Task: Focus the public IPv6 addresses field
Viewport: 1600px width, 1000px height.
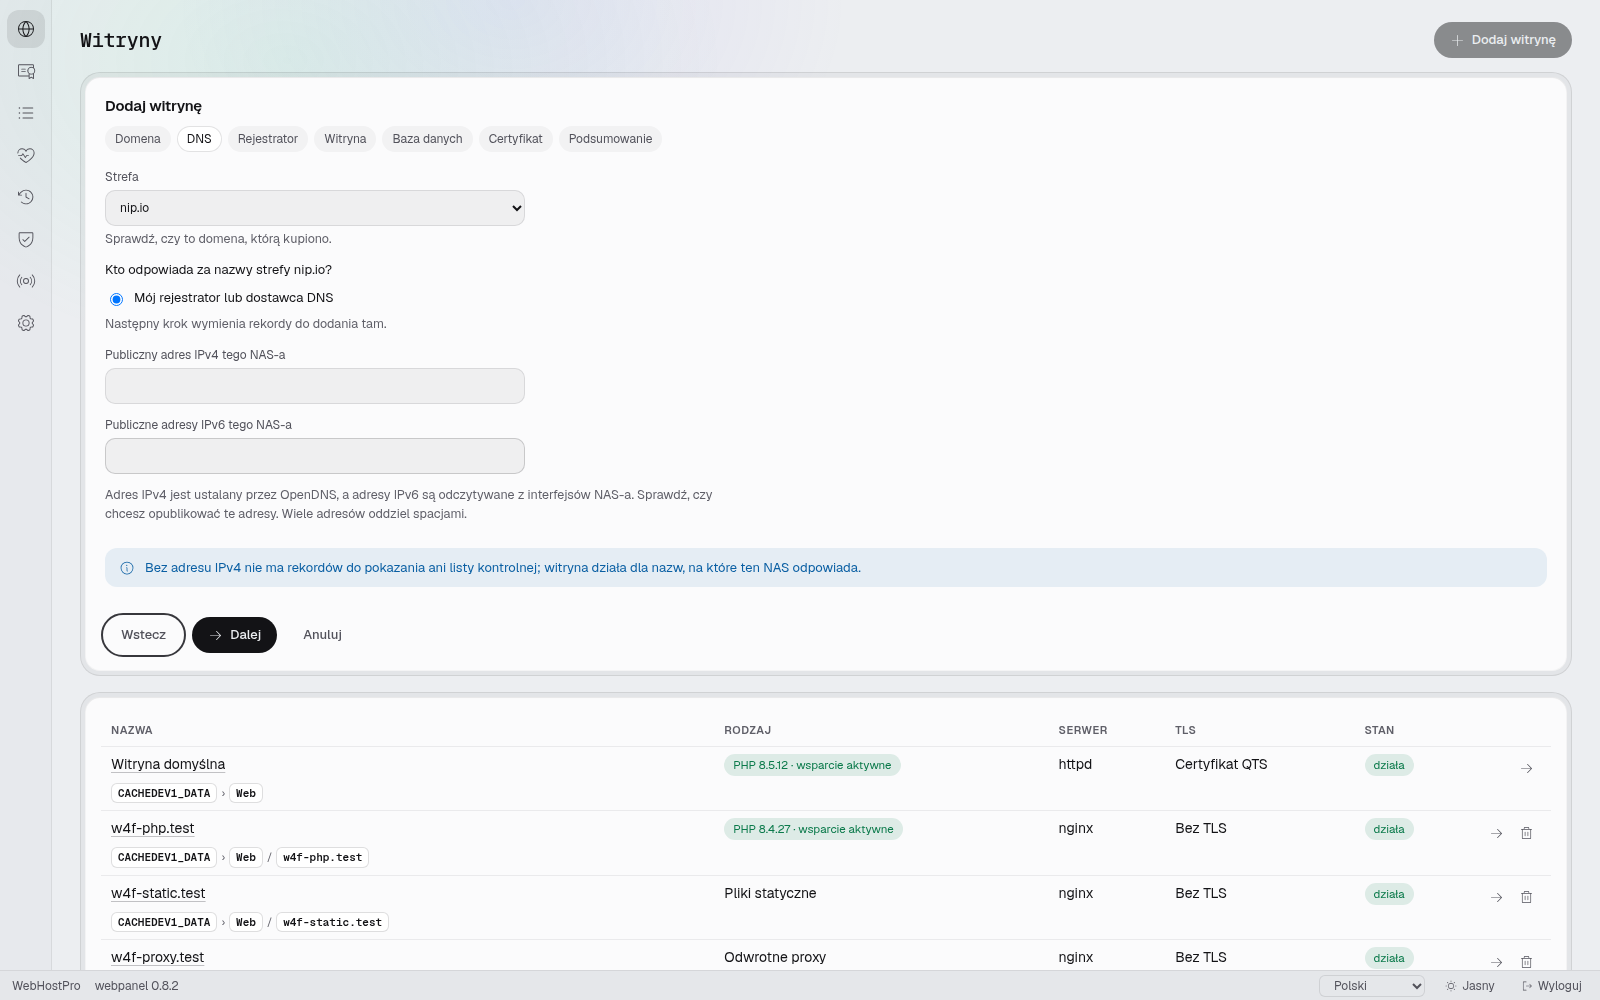Action: [x=315, y=456]
